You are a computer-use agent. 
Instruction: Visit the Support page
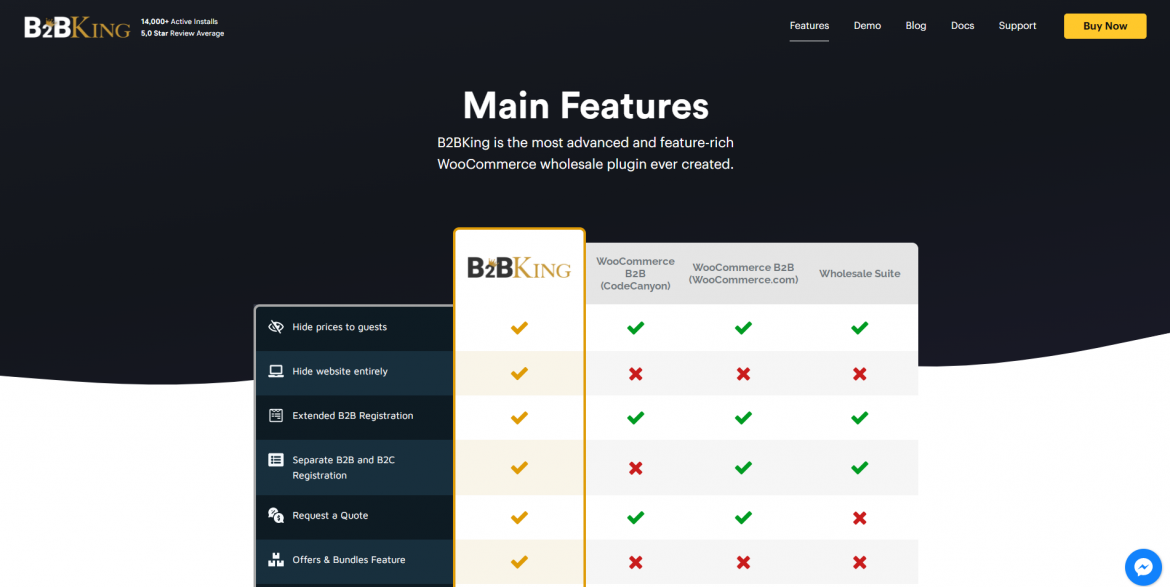tap(1017, 26)
